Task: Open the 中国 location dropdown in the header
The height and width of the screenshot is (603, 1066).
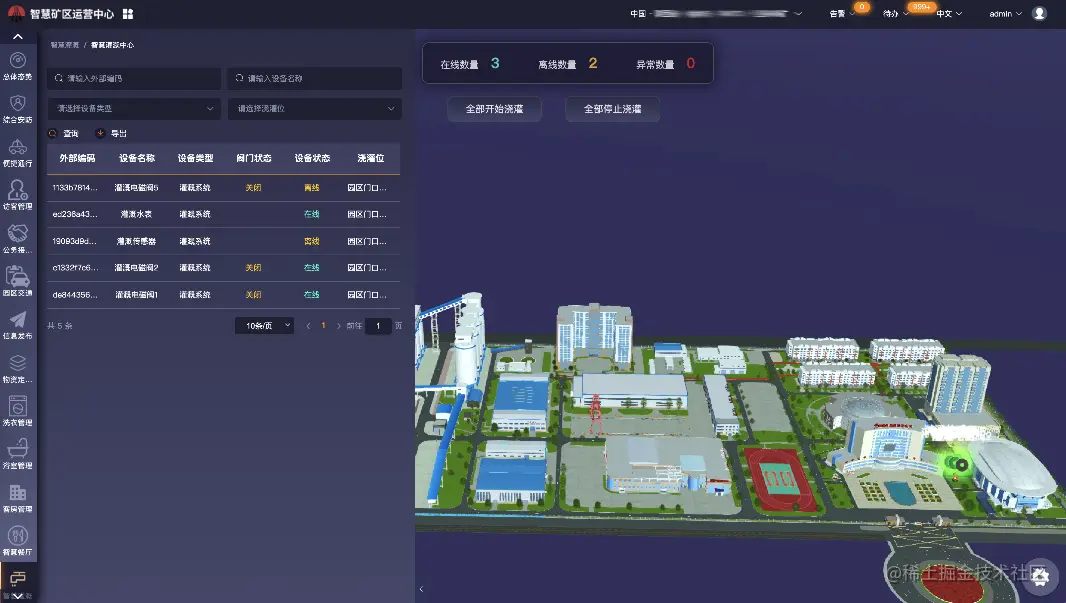Action: point(716,14)
